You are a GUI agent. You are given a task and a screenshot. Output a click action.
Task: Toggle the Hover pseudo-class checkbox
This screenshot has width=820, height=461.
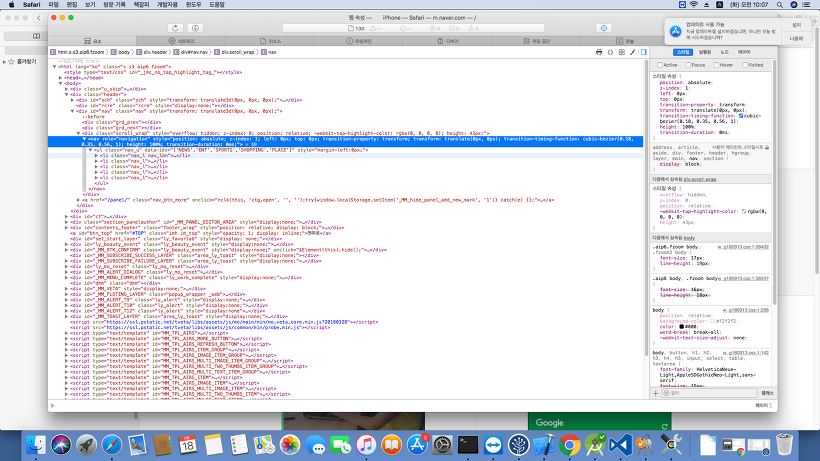click(x=716, y=65)
